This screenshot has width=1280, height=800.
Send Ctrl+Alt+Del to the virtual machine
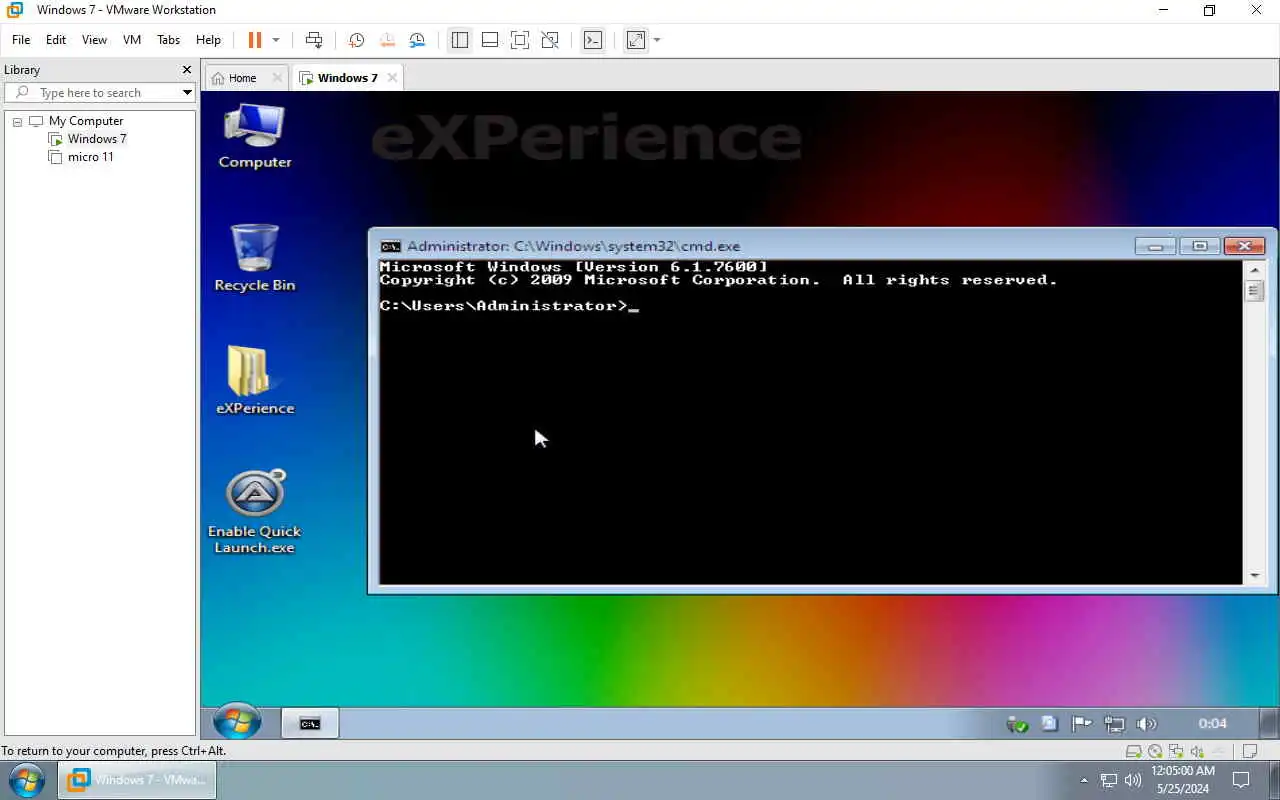314,40
